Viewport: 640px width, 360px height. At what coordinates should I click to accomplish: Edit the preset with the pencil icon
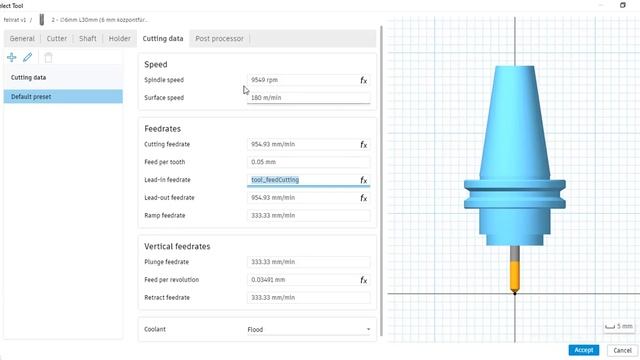[x=27, y=58]
